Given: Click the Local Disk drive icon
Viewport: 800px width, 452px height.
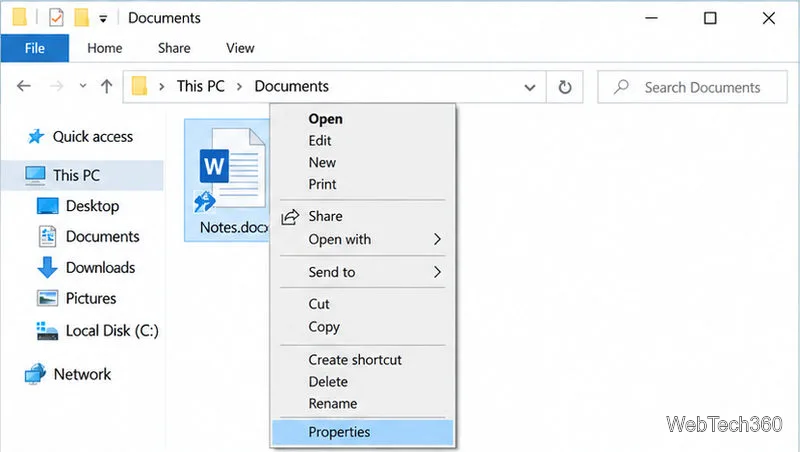Looking at the screenshot, I should [x=47, y=331].
